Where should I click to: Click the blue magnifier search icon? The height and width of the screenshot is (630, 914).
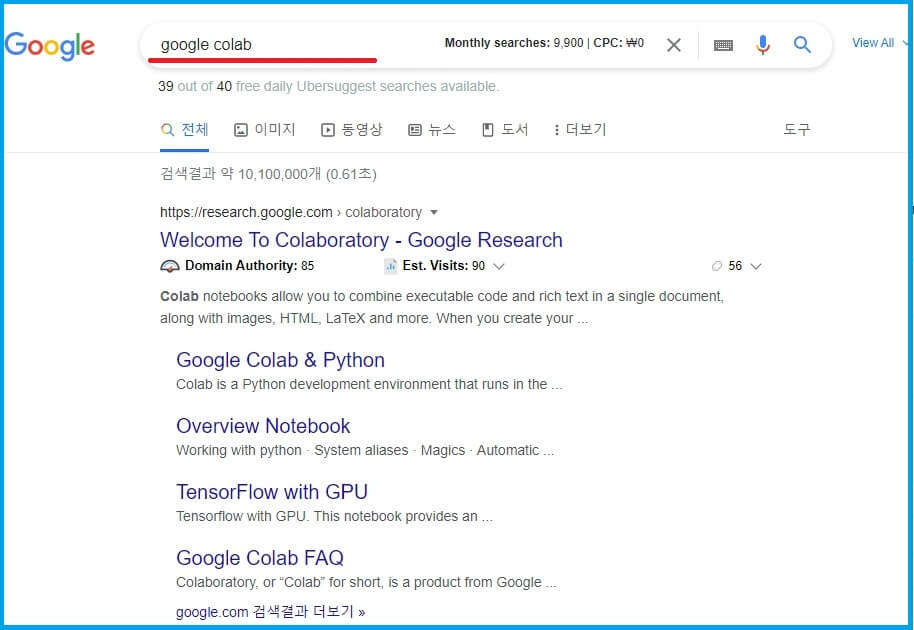pyautogui.click(x=803, y=44)
